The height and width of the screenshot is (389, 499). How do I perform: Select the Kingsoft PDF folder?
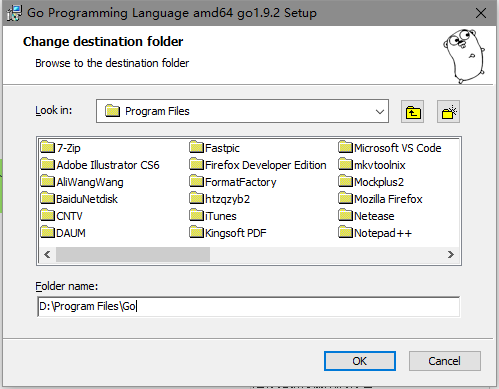click(228, 233)
